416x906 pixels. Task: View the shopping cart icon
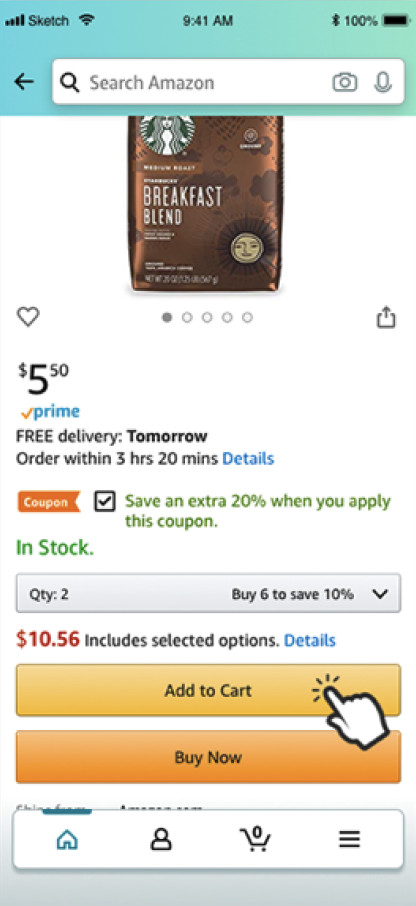click(x=255, y=839)
